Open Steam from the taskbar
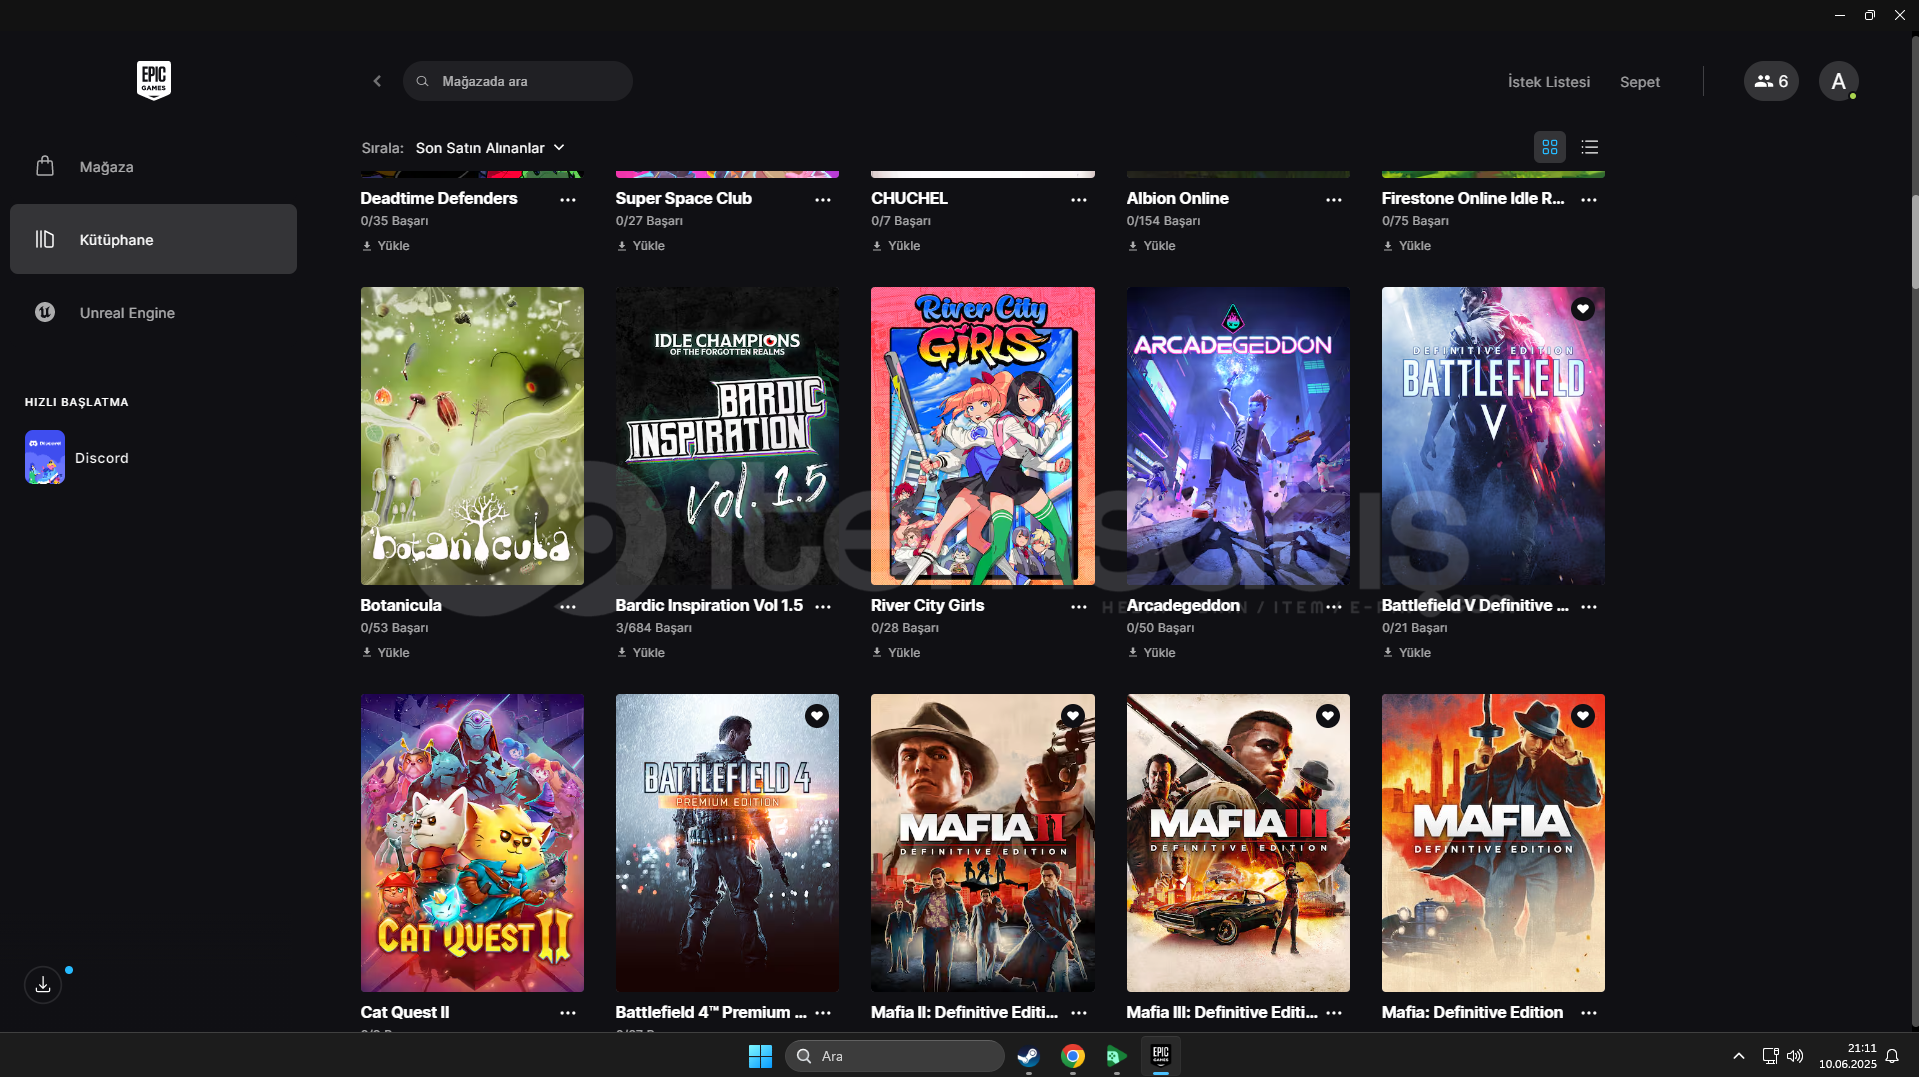The image size is (1919, 1077). point(1028,1056)
